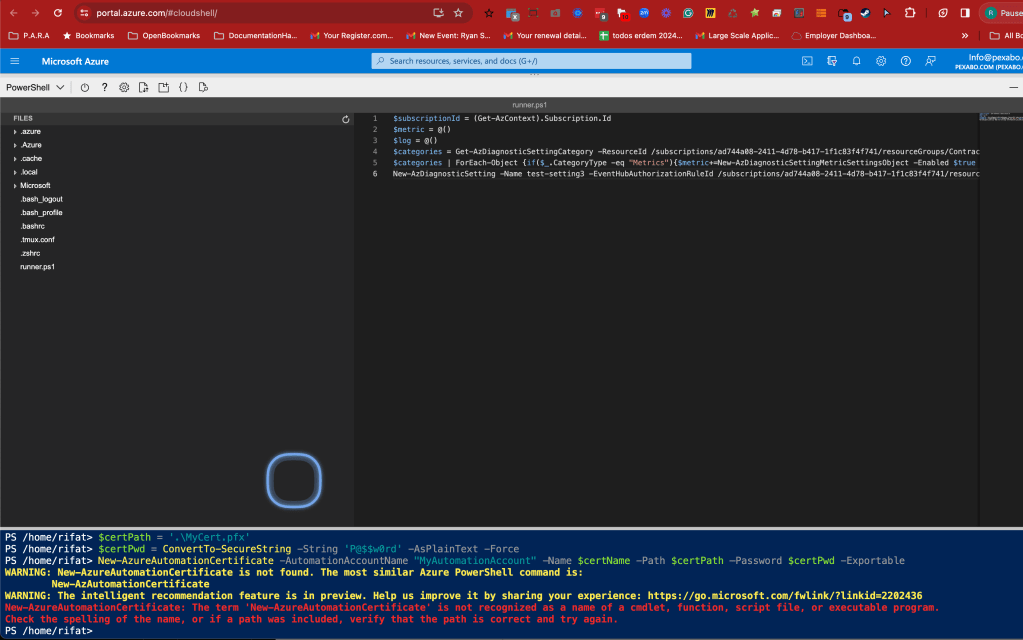
Task: Open Cloud Shell settings gear
Action: point(124,87)
